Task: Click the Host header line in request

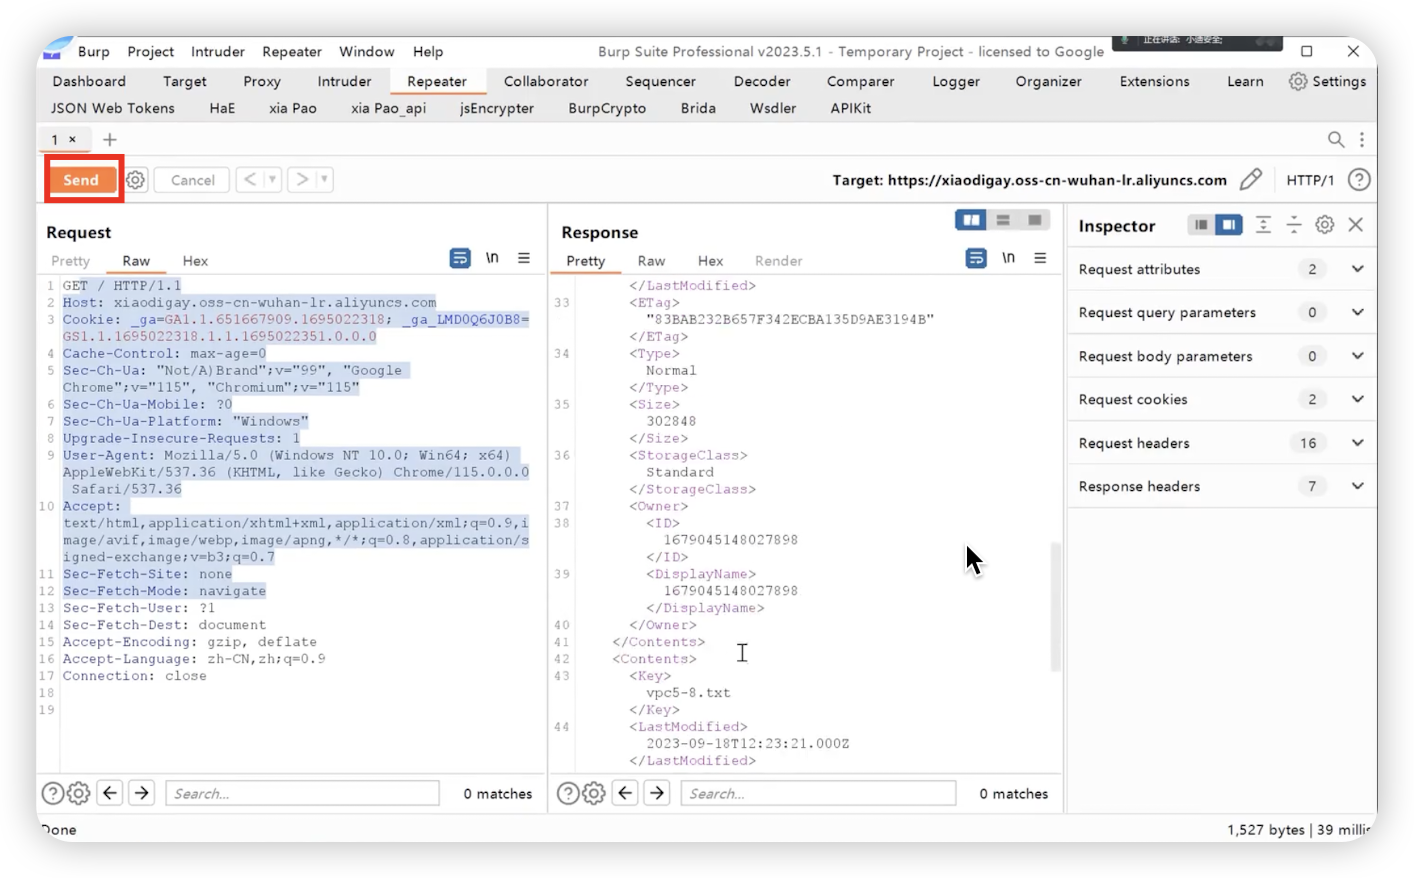Action: coord(250,302)
